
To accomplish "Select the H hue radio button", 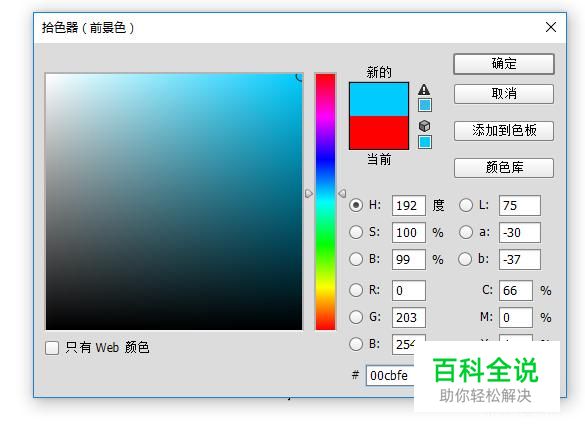I will (356, 205).
